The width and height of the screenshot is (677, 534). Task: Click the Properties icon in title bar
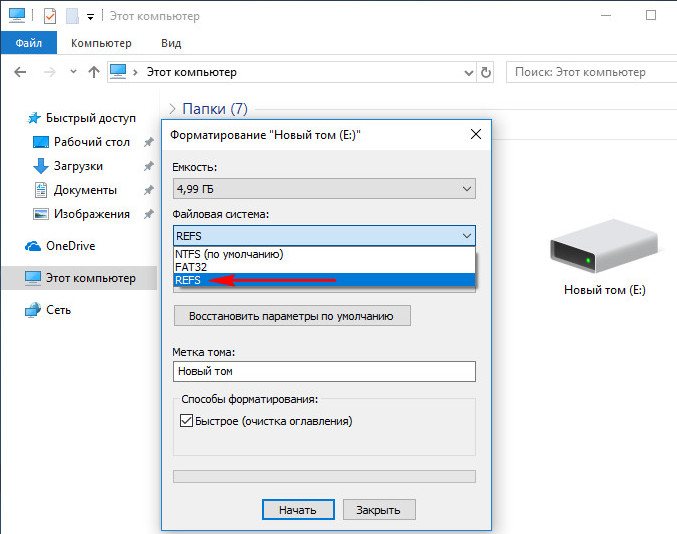click(x=50, y=16)
